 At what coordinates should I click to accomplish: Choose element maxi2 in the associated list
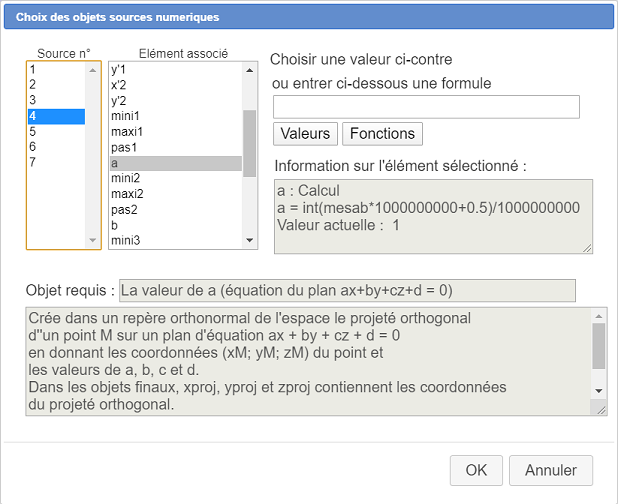(176, 194)
